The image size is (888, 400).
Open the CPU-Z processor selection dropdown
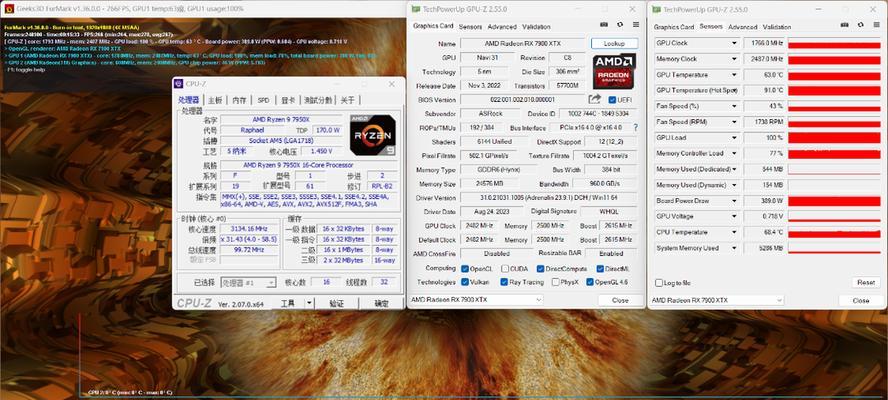(x=248, y=282)
